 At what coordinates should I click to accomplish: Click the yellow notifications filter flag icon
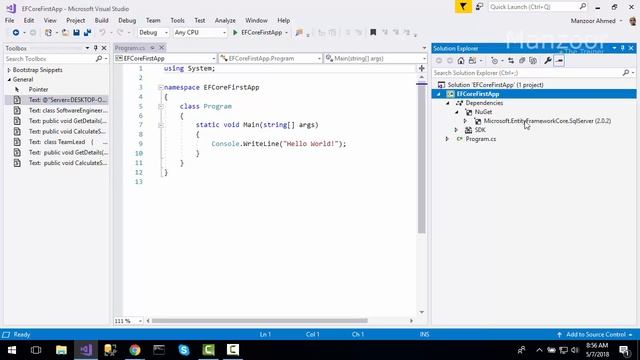tap(463, 7)
